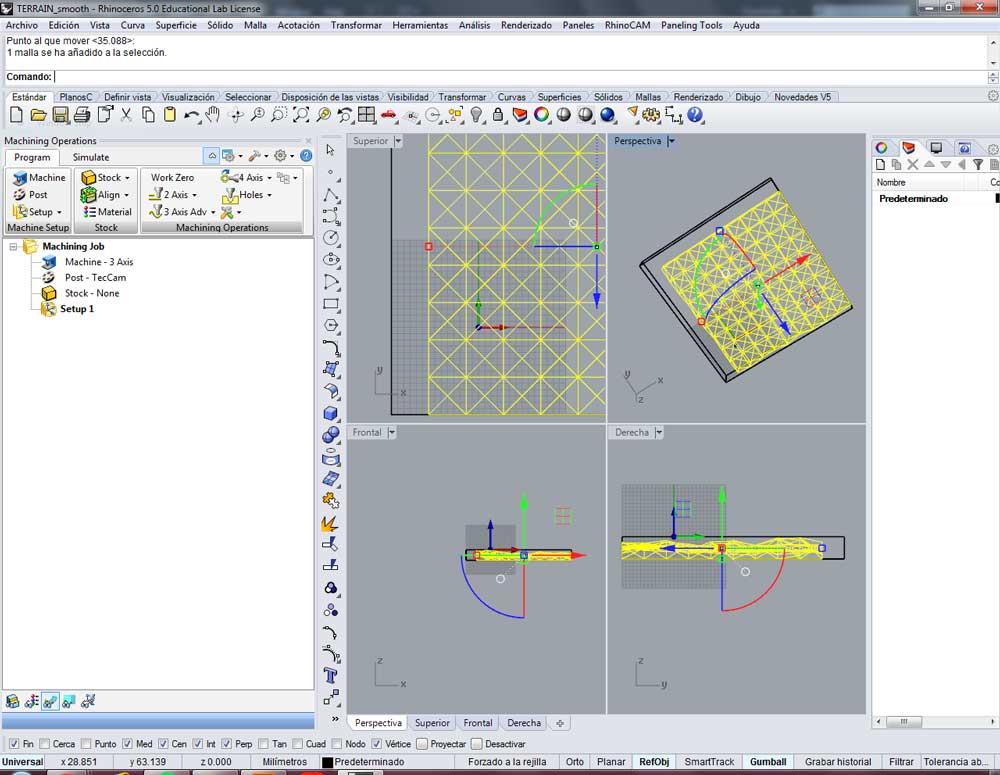1000x775 pixels.
Task: Open the Superior viewport dropdown arrow
Action: pyautogui.click(x=398, y=141)
